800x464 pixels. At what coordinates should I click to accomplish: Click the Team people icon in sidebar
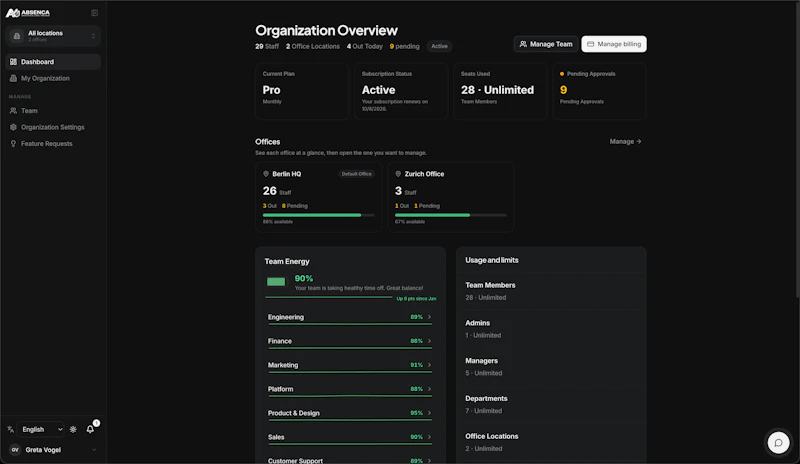(13, 111)
